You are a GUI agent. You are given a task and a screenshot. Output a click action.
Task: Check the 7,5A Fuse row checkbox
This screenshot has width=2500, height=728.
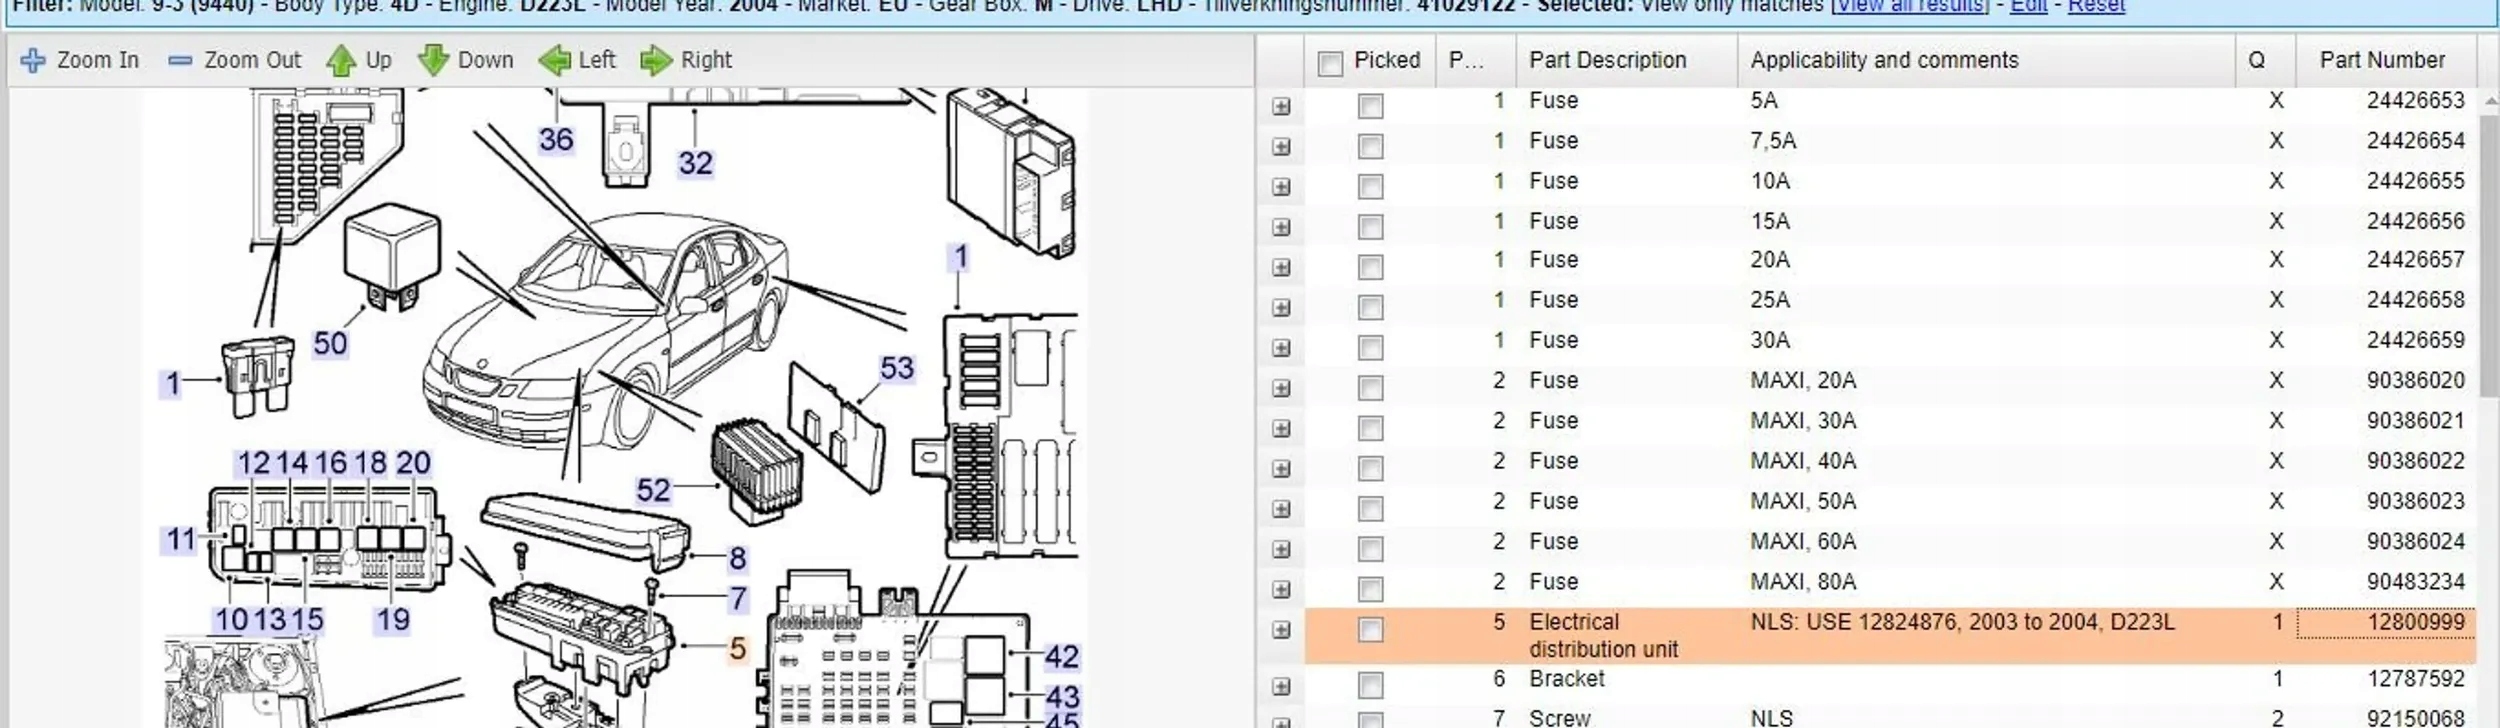1370,146
